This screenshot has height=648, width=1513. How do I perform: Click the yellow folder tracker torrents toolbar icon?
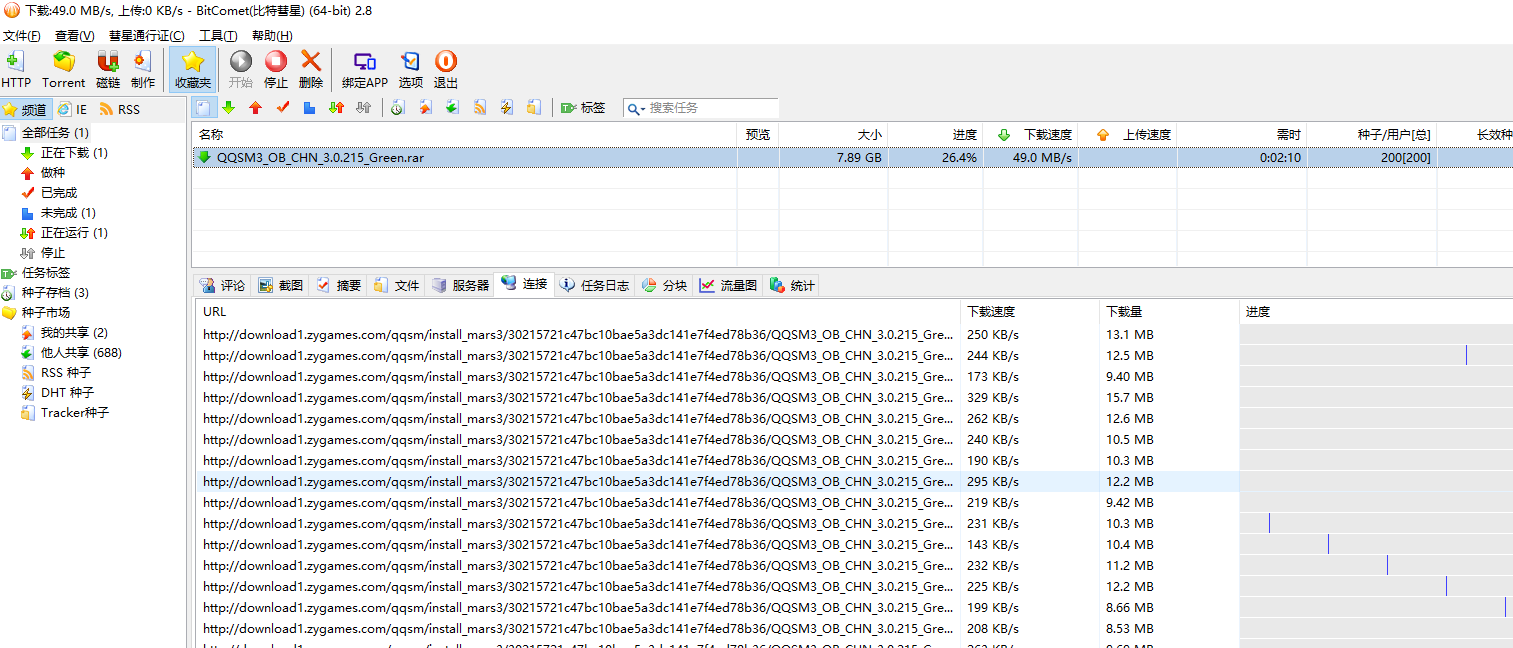click(534, 107)
